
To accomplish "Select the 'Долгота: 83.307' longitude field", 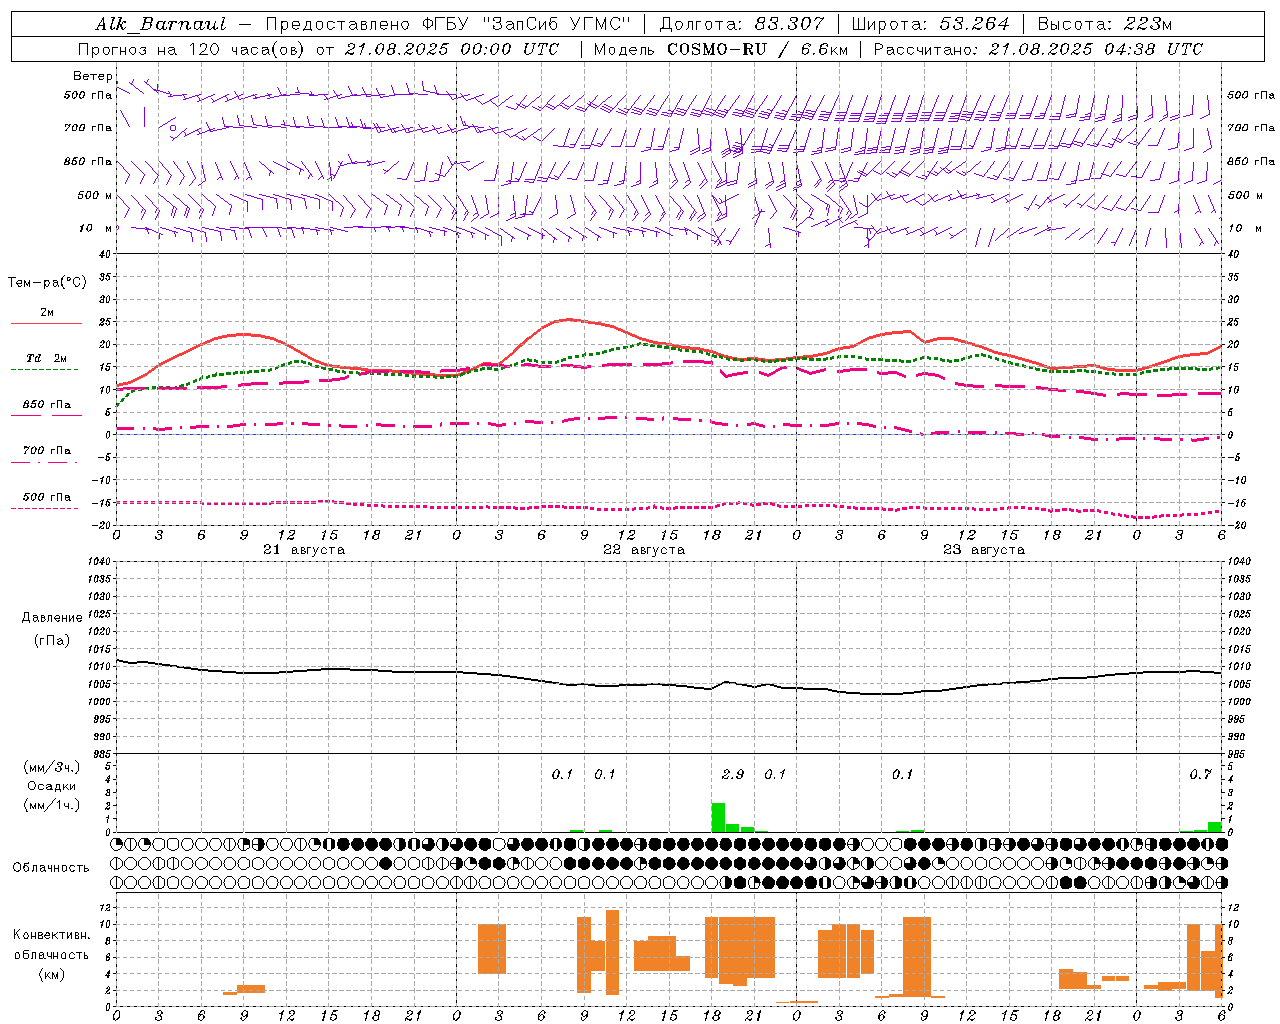I will [x=742, y=24].
